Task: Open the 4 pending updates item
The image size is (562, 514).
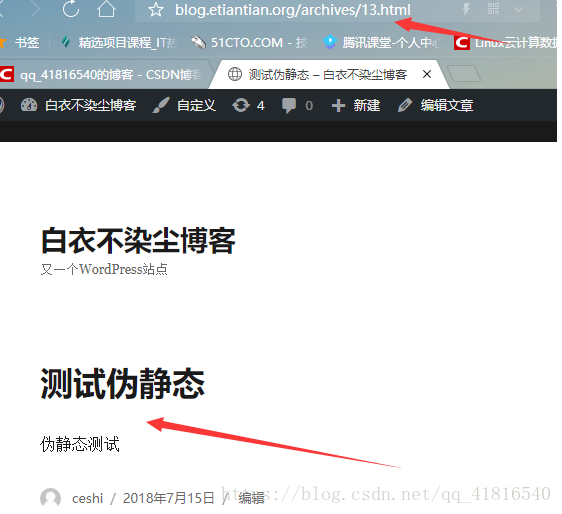Action: [x=248, y=105]
